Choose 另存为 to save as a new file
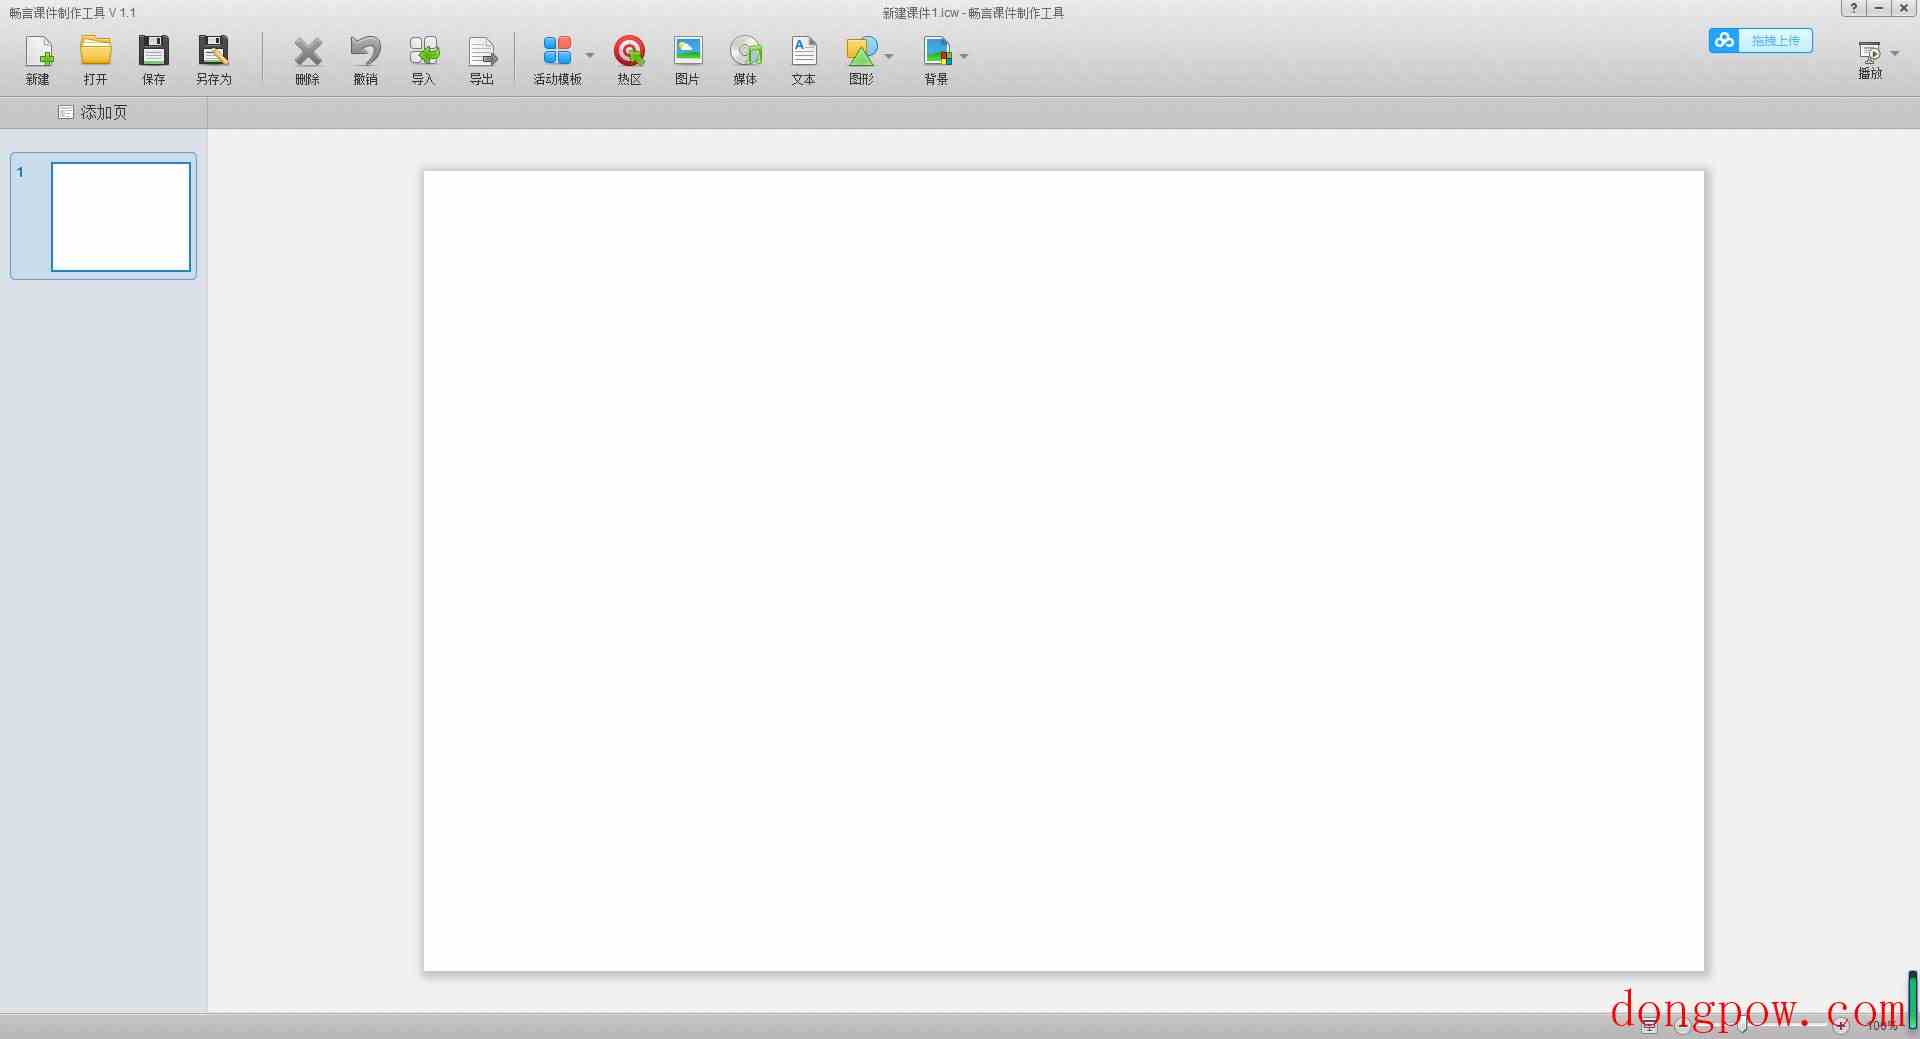 214,60
